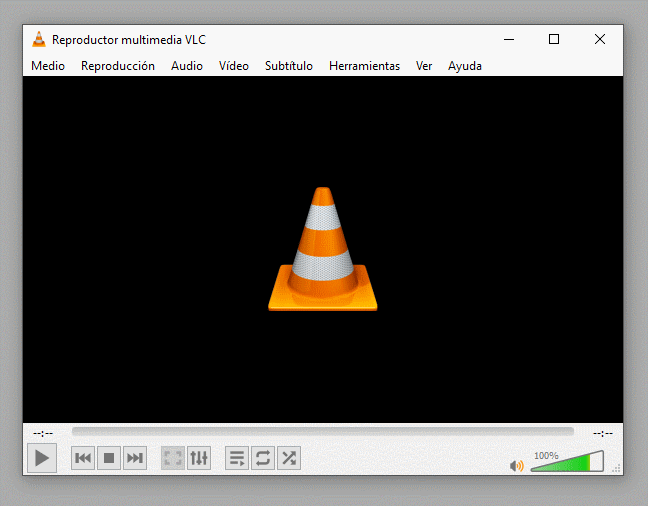Maximize the VLC window
The height and width of the screenshot is (506, 648).
click(x=554, y=39)
